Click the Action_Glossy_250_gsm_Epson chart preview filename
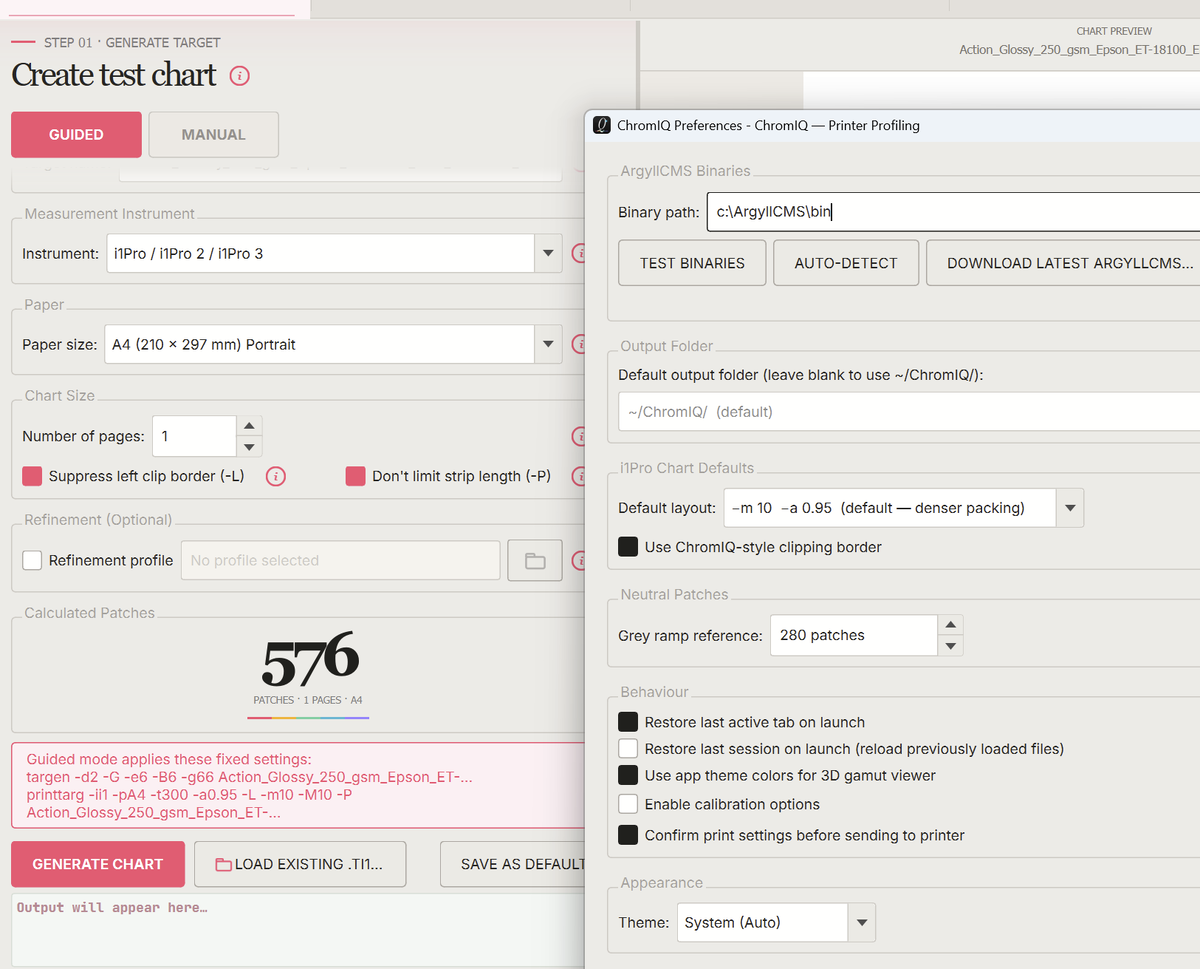This screenshot has height=969, width=1200. pyautogui.click(x=1079, y=50)
